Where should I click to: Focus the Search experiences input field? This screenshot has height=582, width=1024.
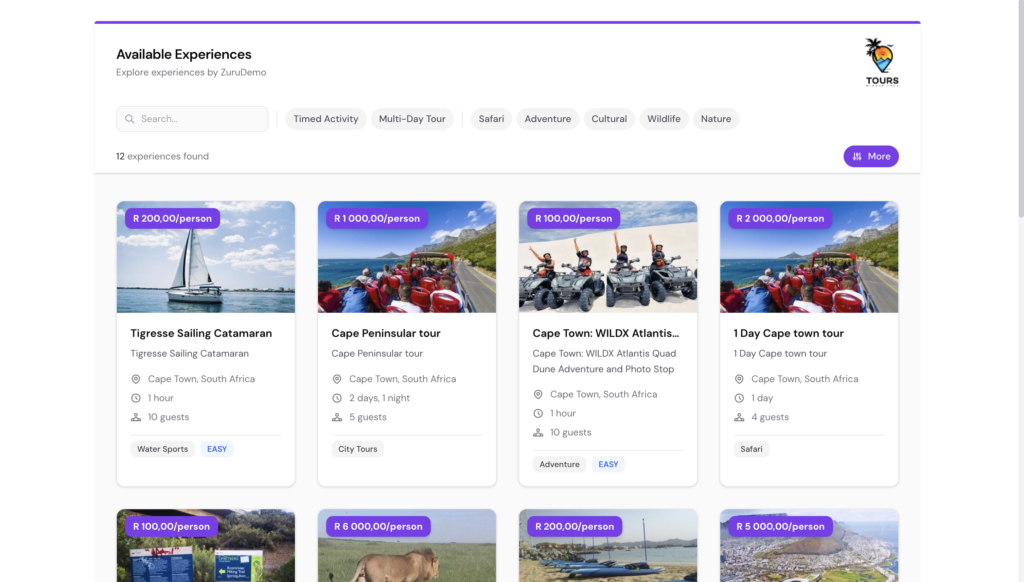coord(200,119)
